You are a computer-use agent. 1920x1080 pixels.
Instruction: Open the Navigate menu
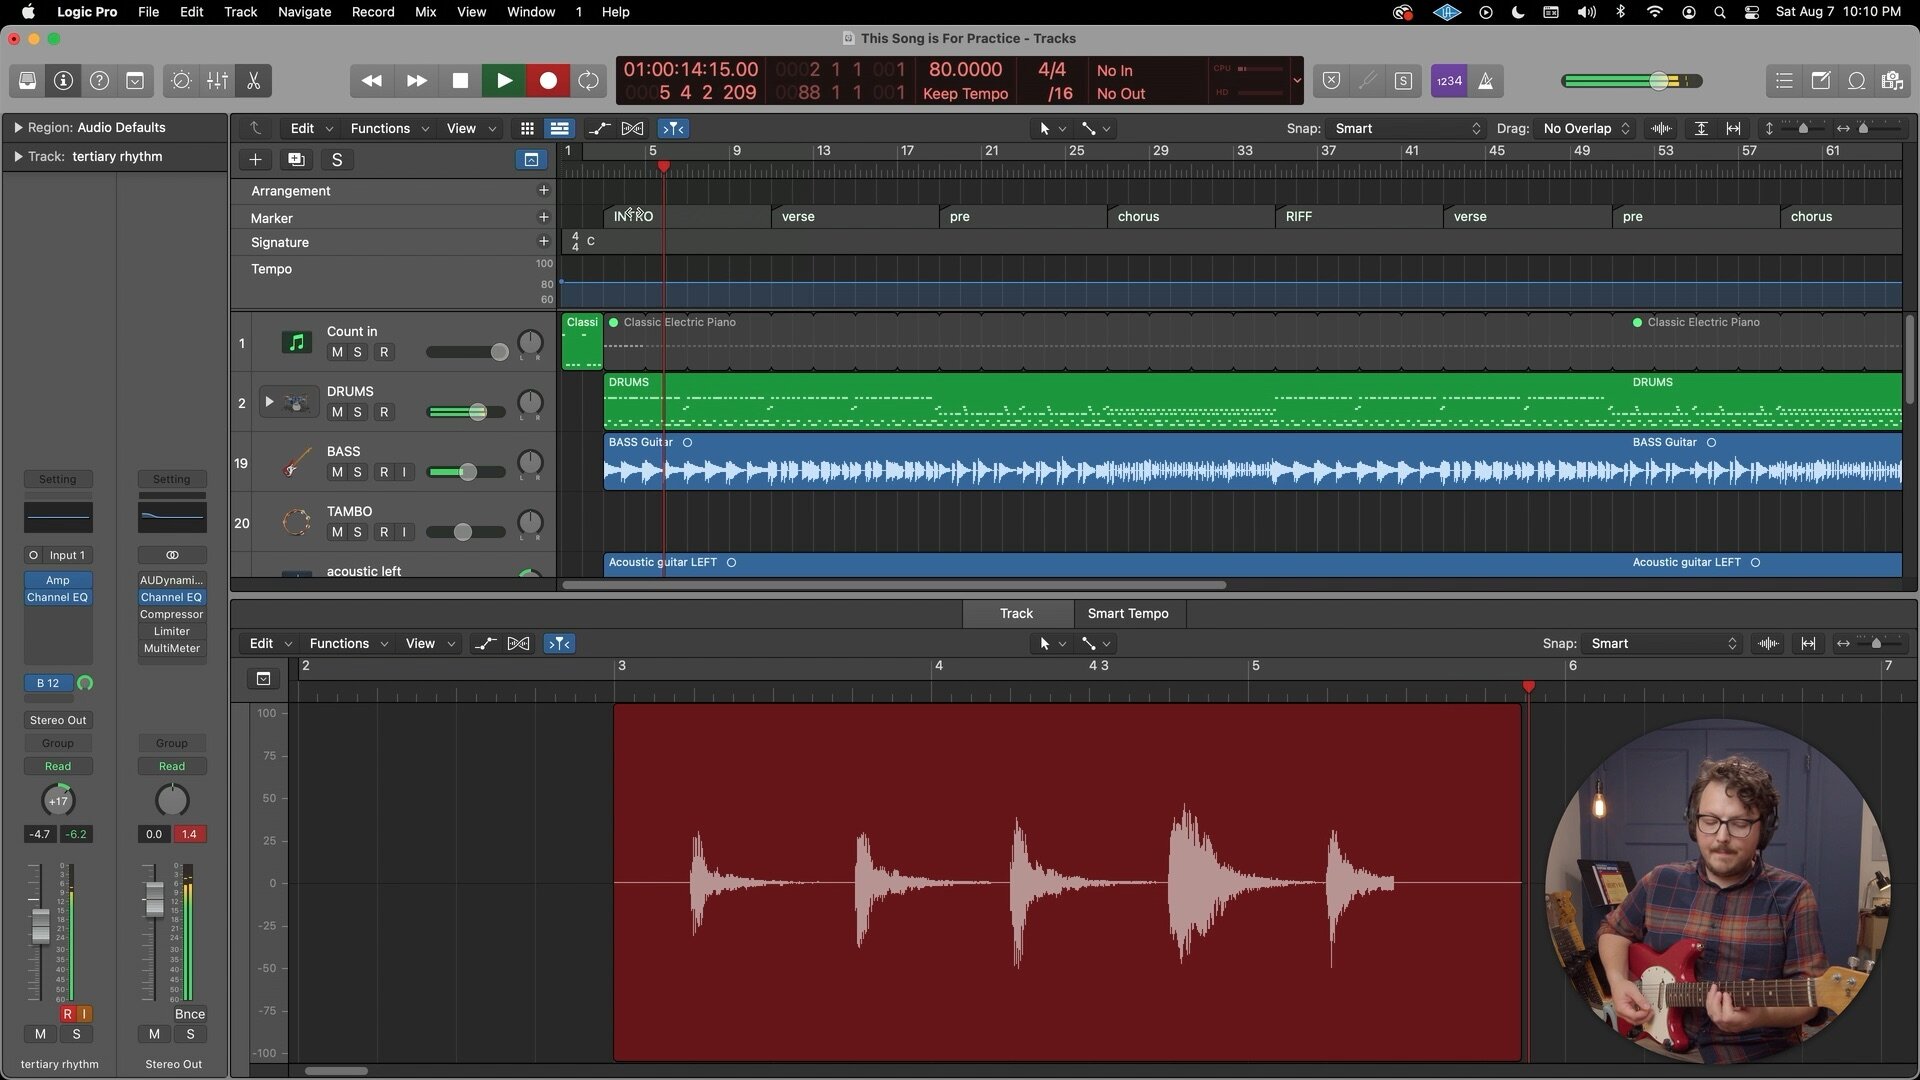pyautogui.click(x=304, y=12)
